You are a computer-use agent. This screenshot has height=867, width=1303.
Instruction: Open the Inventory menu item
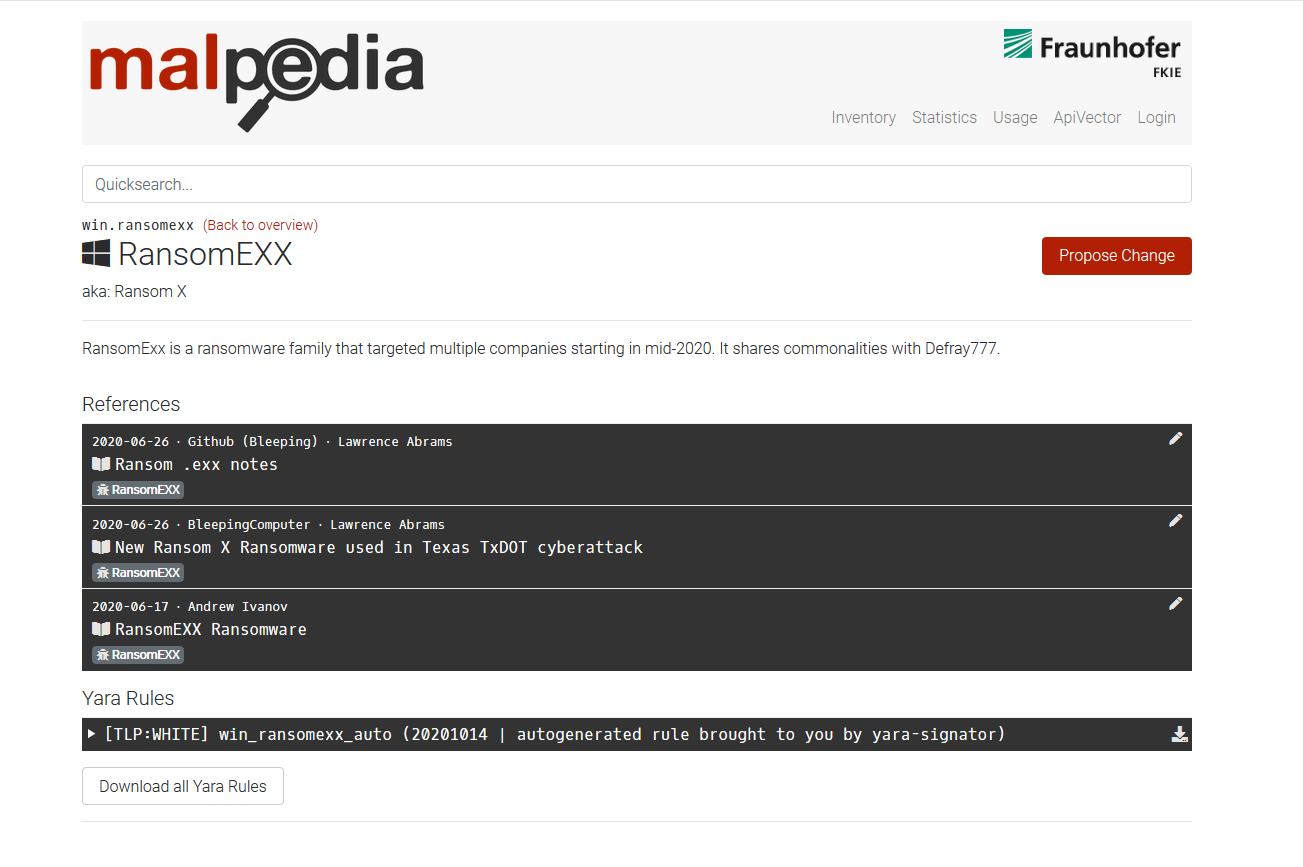(x=863, y=117)
